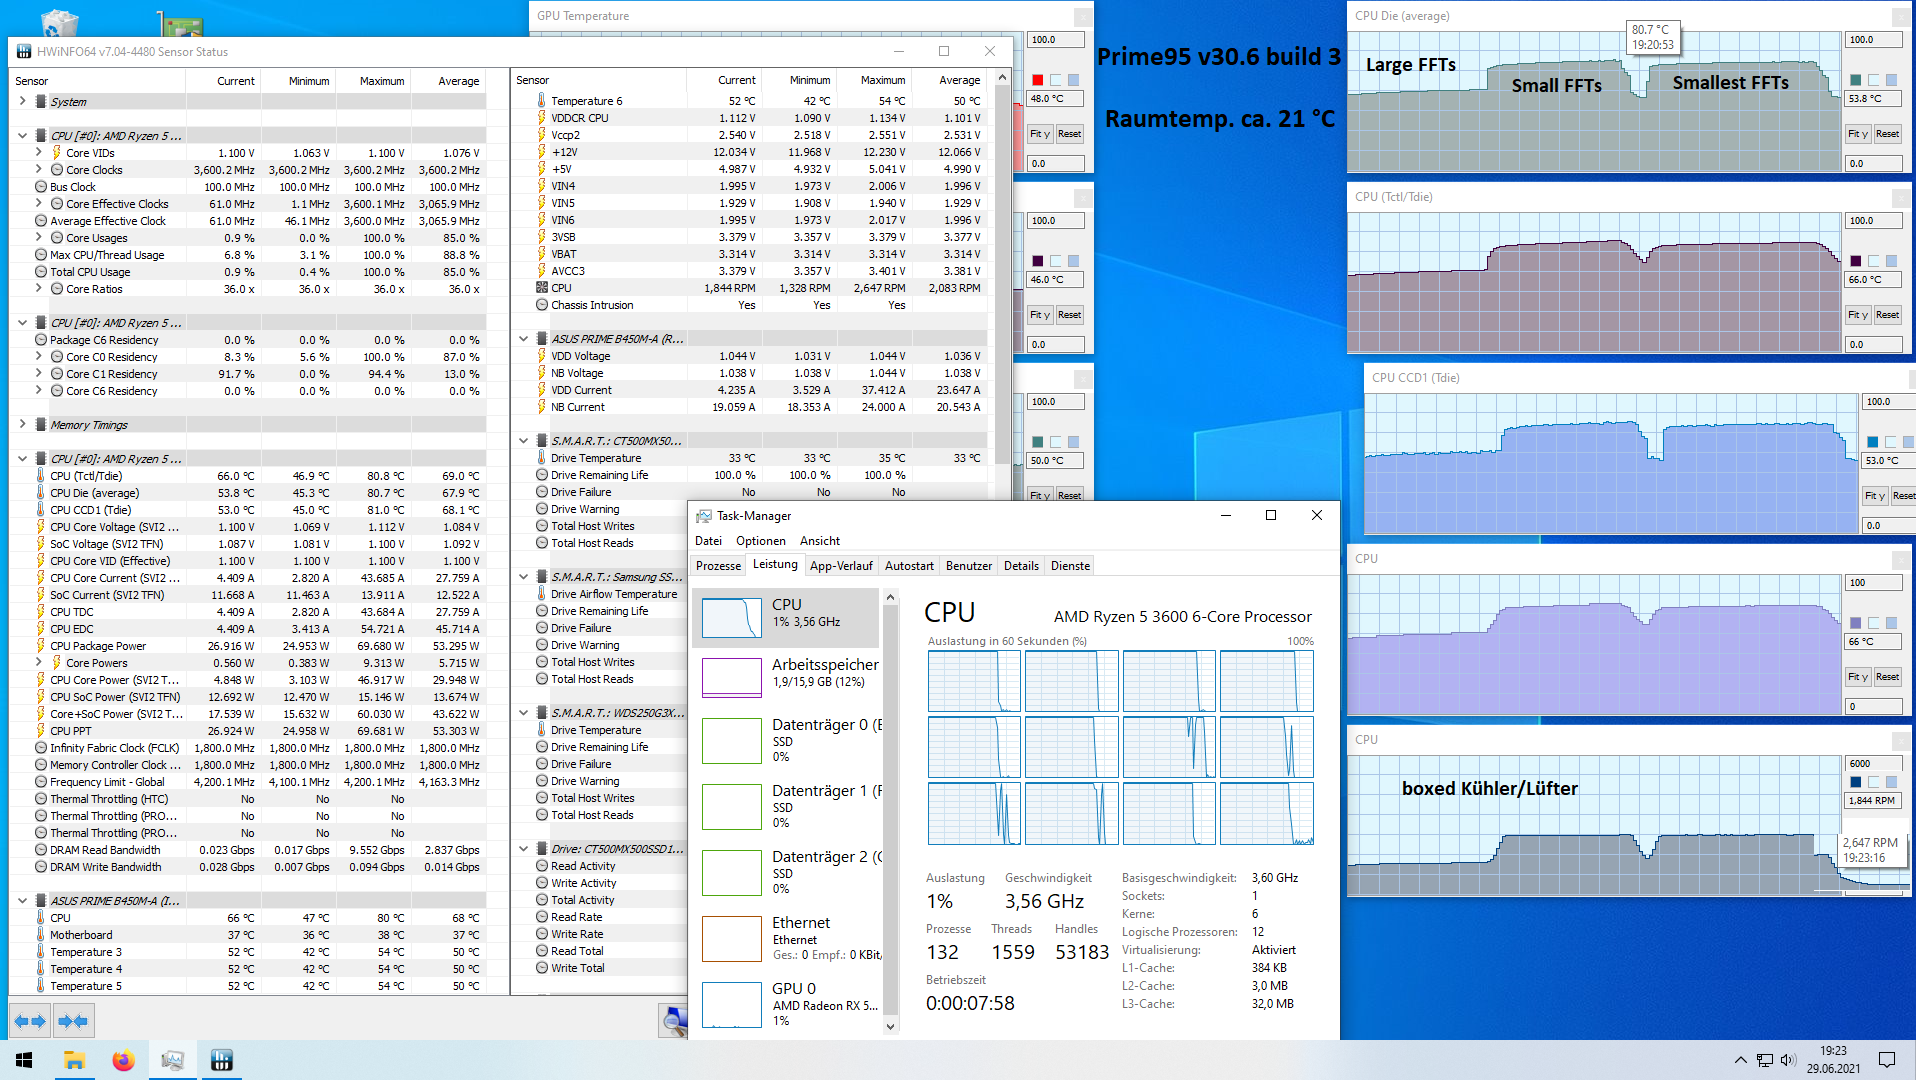Open the Datei menu in Task Manager

708,541
